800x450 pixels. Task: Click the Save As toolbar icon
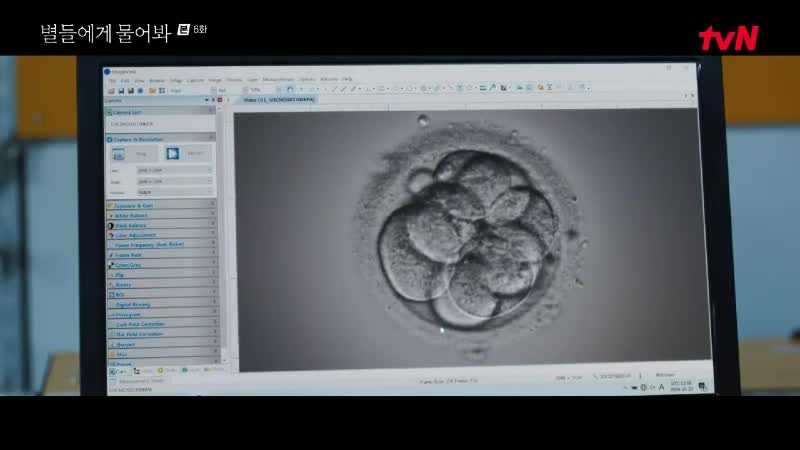coord(130,91)
